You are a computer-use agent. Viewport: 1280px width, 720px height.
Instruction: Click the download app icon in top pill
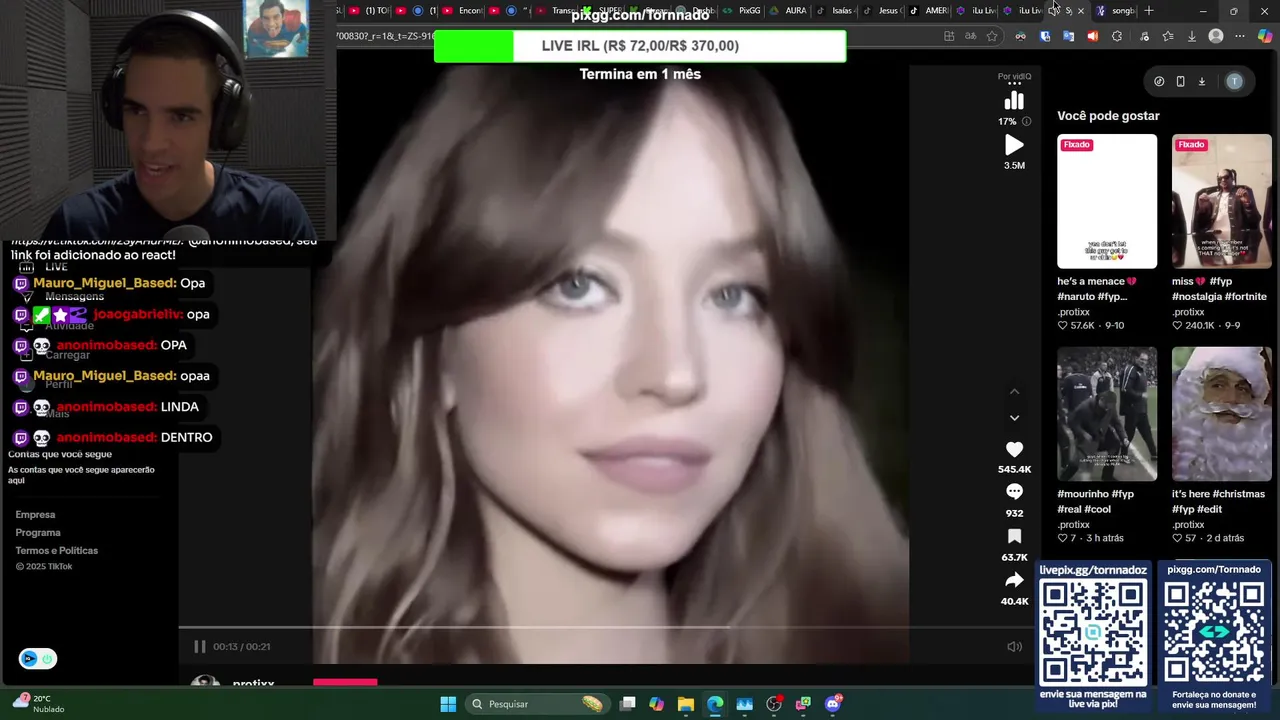point(1202,82)
